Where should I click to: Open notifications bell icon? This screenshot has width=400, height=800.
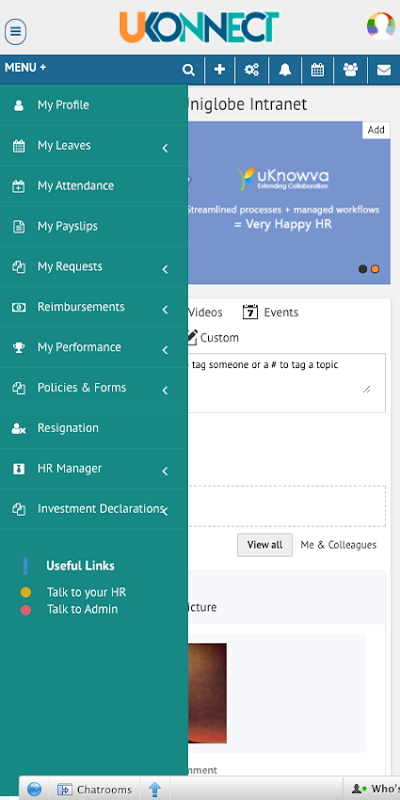point(285,69)
